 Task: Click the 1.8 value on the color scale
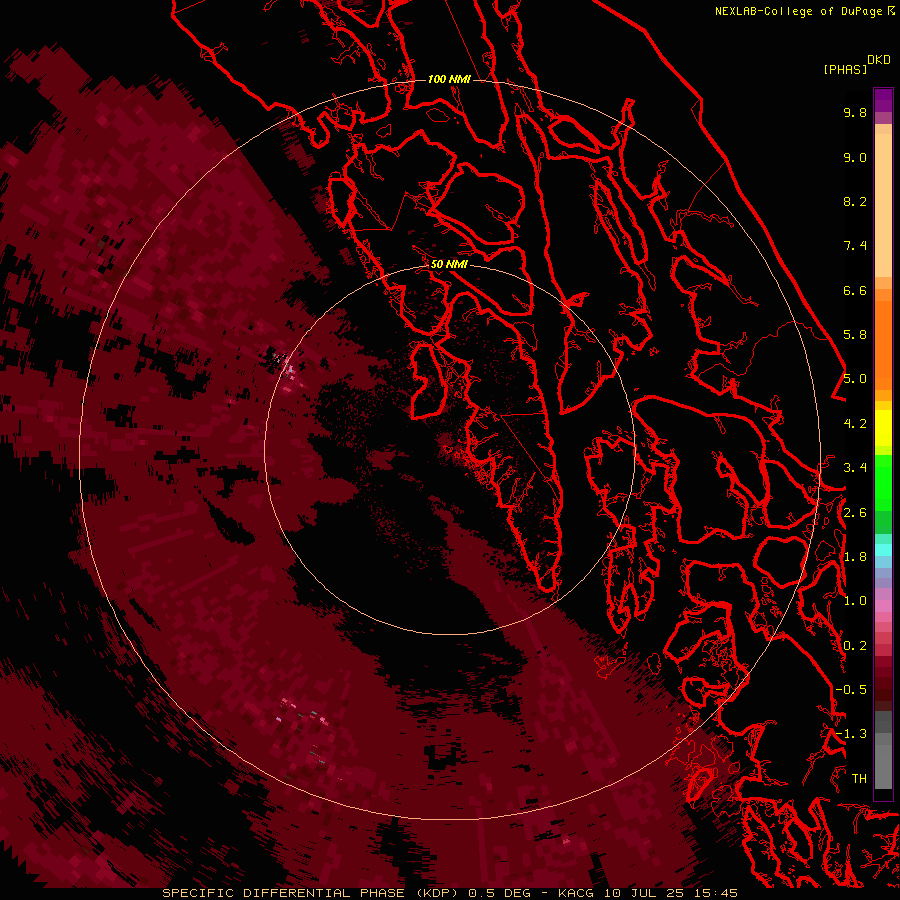tap(855, 557)
